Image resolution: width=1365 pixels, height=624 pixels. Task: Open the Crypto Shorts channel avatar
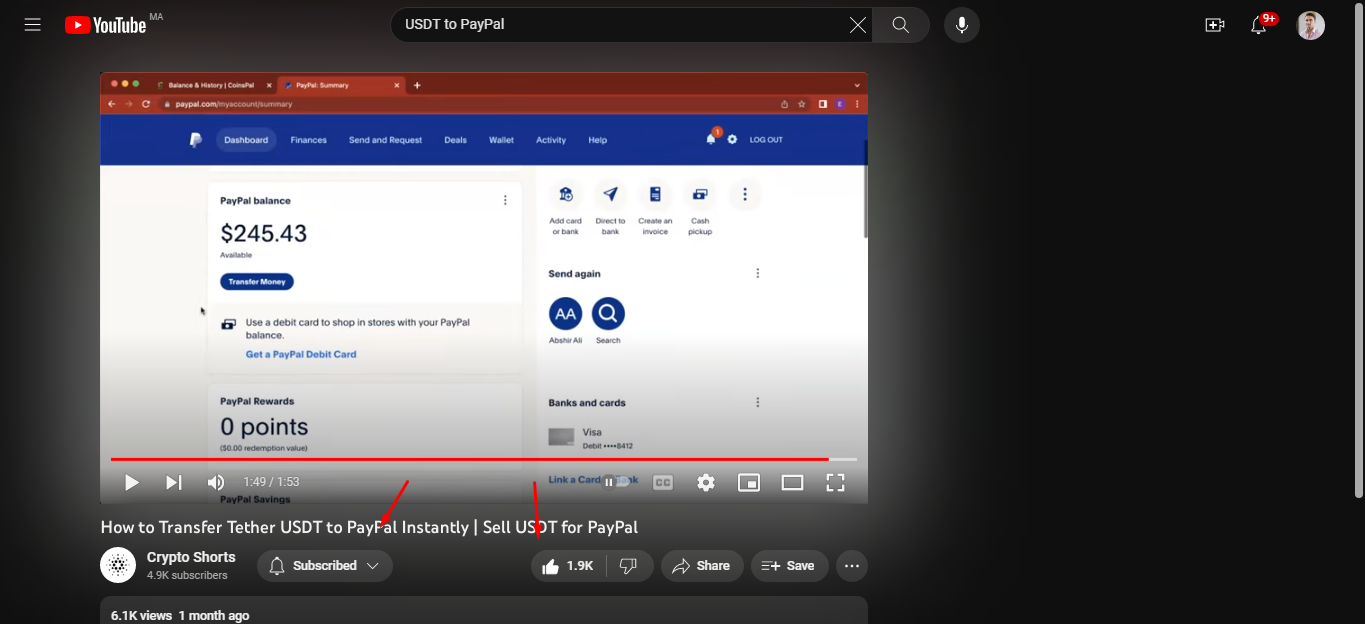point(118,565)
